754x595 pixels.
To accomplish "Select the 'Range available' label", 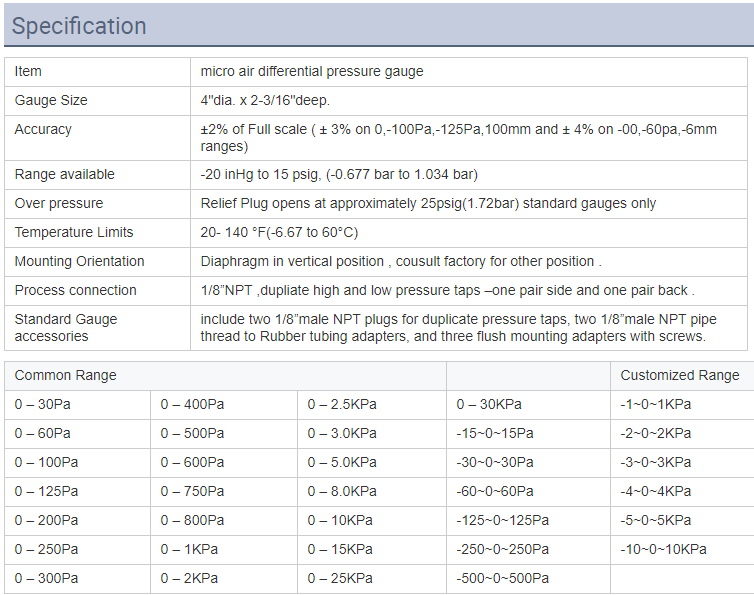I will (x=64, y=175).
